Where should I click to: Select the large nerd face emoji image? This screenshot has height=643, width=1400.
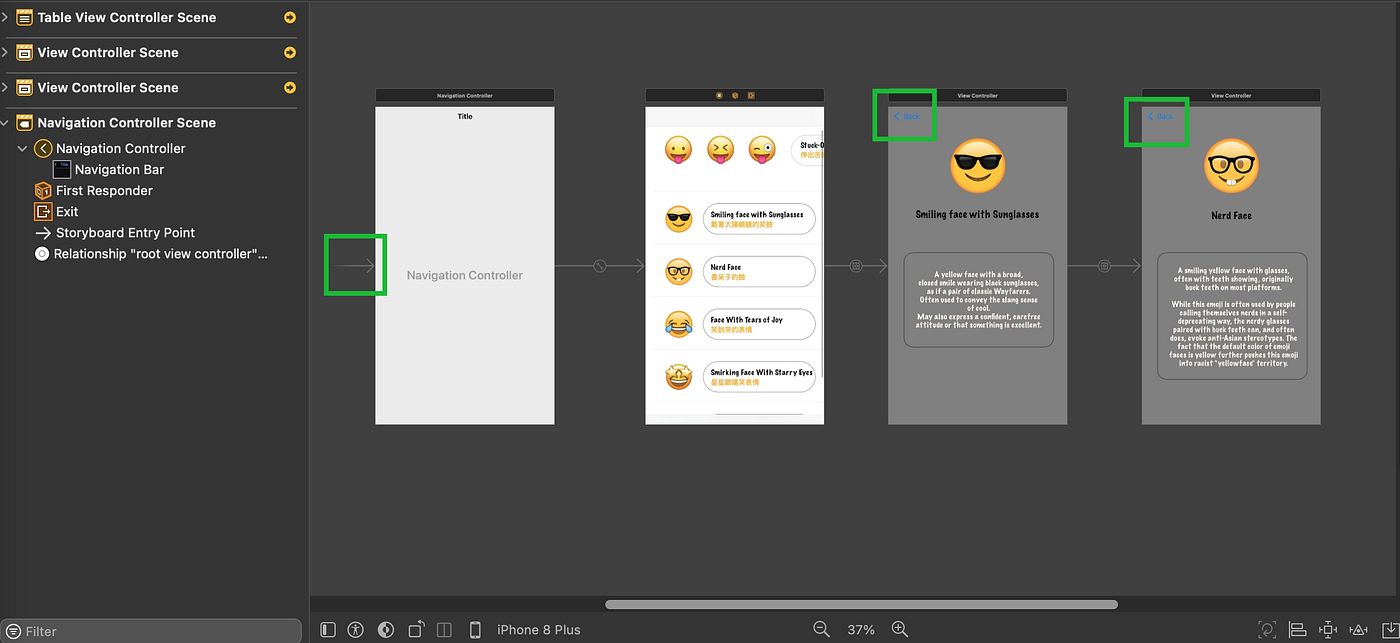tap(1231, 167)
